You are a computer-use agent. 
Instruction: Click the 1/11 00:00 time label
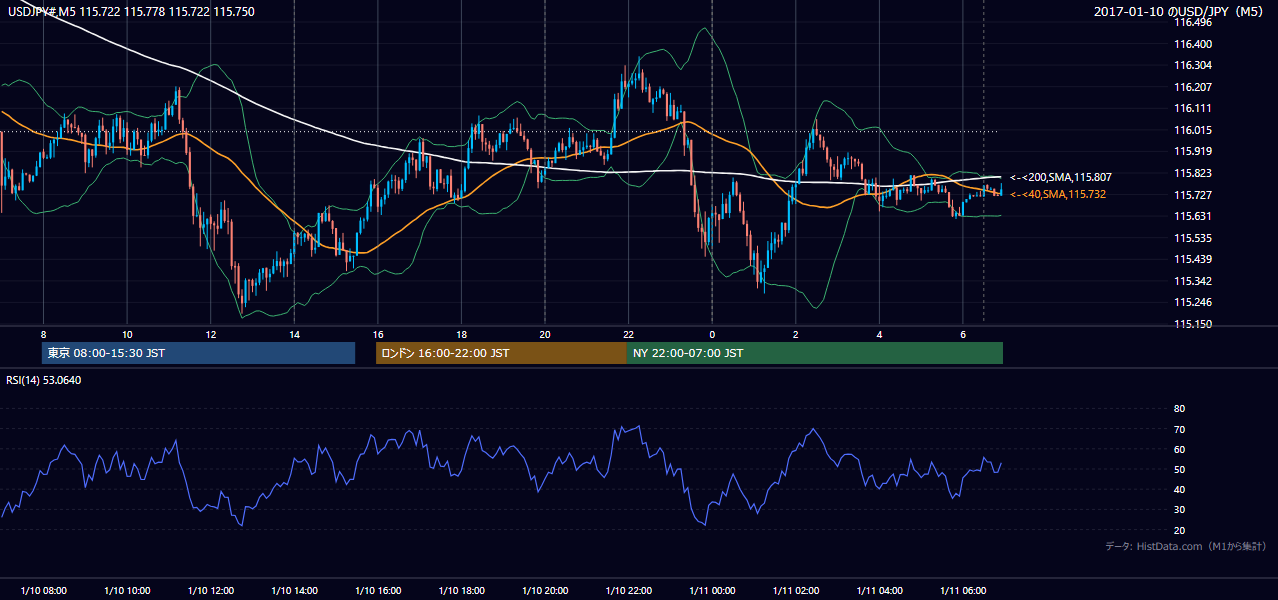pyautogui.click(x=712, y=591)
